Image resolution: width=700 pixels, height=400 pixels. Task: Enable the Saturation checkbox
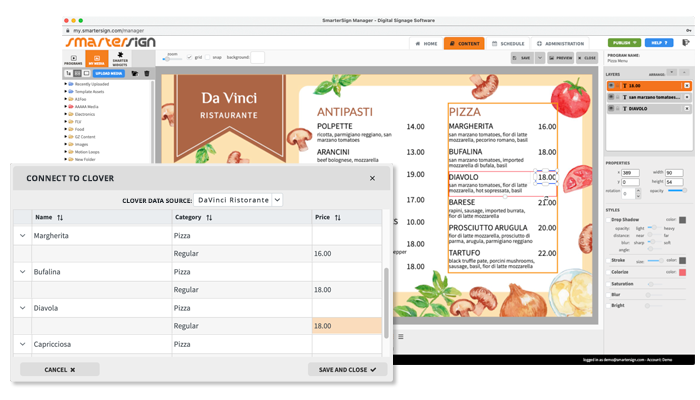tap(608, 284)
